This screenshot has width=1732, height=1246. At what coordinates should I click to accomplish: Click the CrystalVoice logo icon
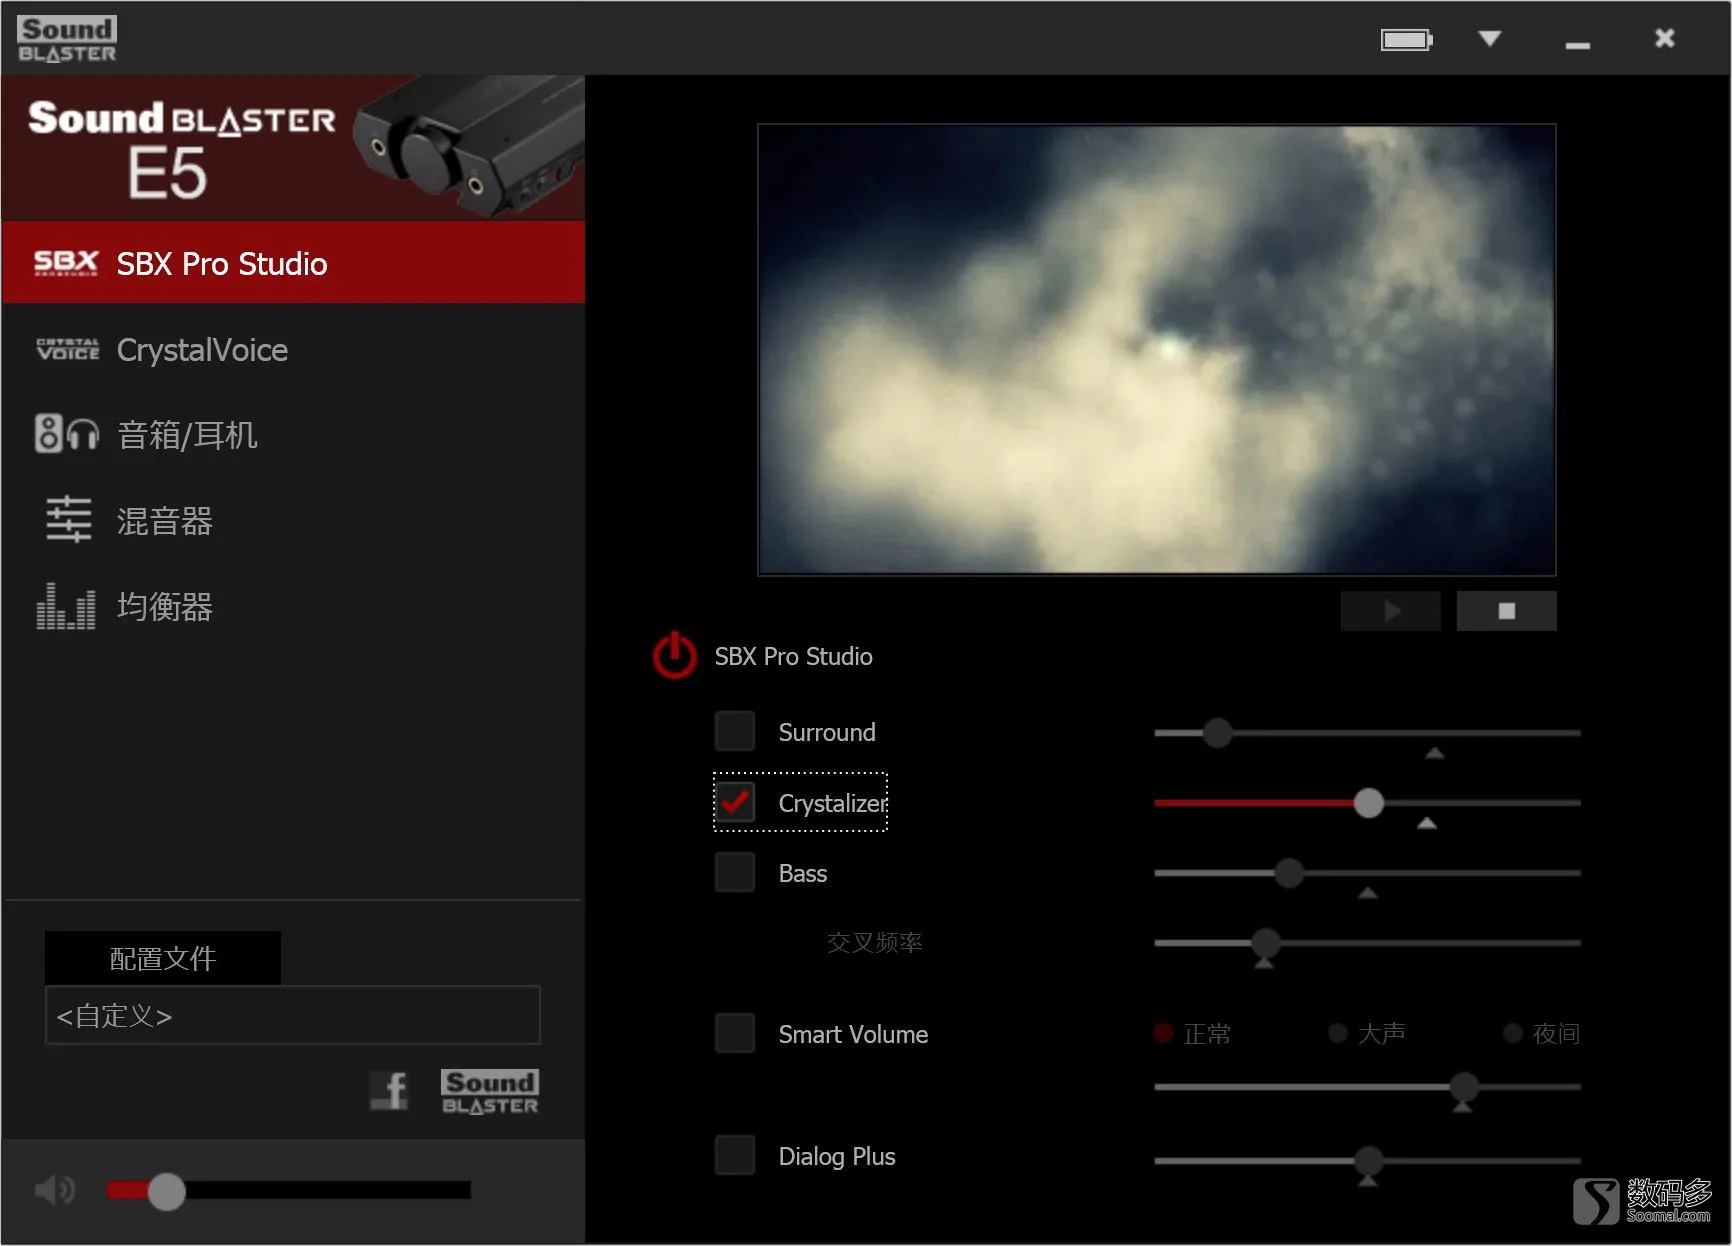[67, 349]
